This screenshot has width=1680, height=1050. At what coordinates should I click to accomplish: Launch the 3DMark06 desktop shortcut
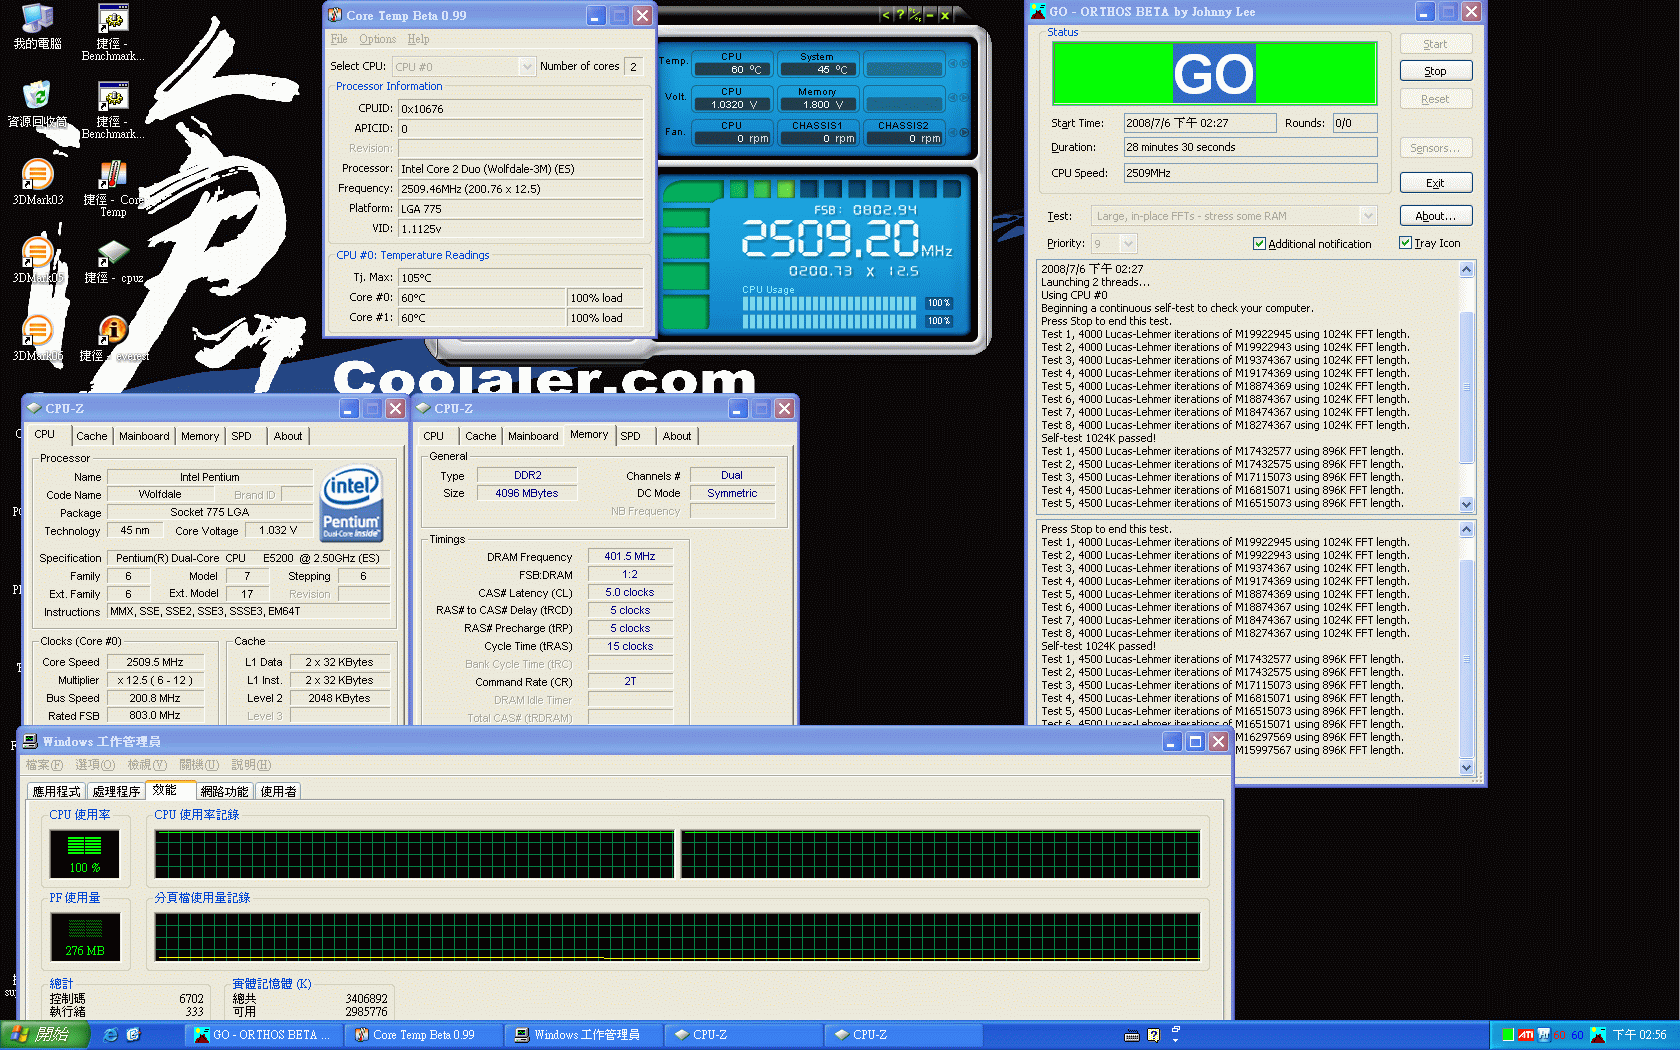pos(37,339)
